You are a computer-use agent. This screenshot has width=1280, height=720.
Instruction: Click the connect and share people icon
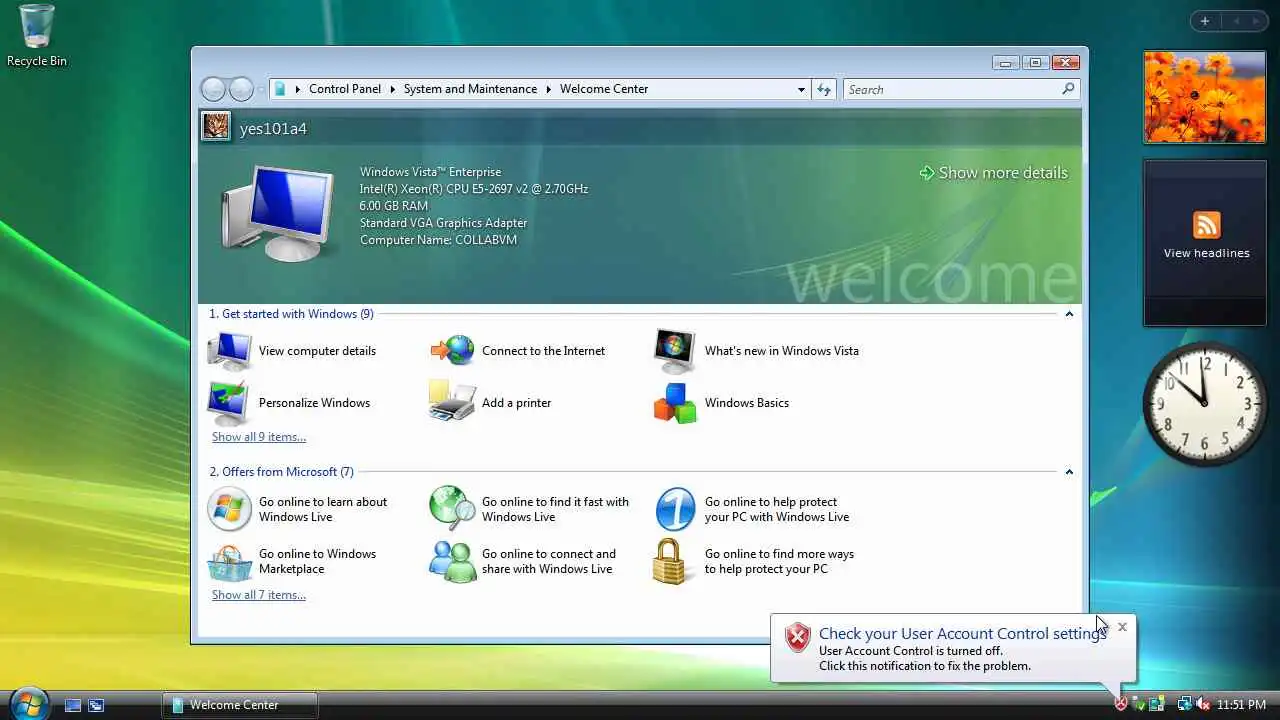pos(452,561)
